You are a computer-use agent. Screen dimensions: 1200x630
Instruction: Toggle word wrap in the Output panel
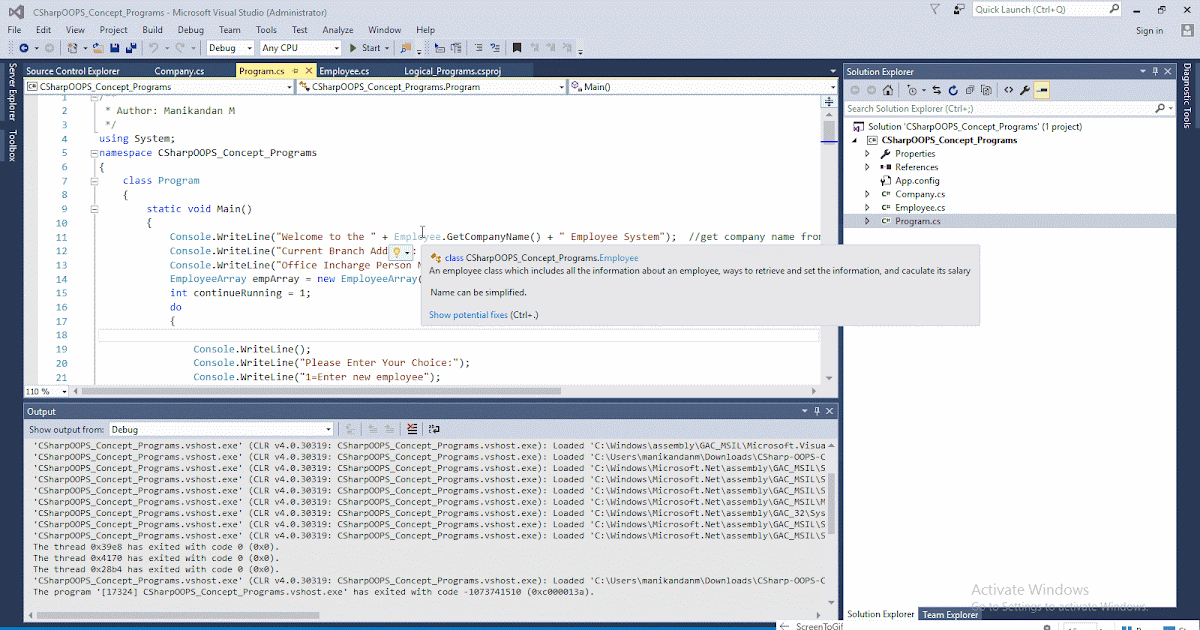433,429
